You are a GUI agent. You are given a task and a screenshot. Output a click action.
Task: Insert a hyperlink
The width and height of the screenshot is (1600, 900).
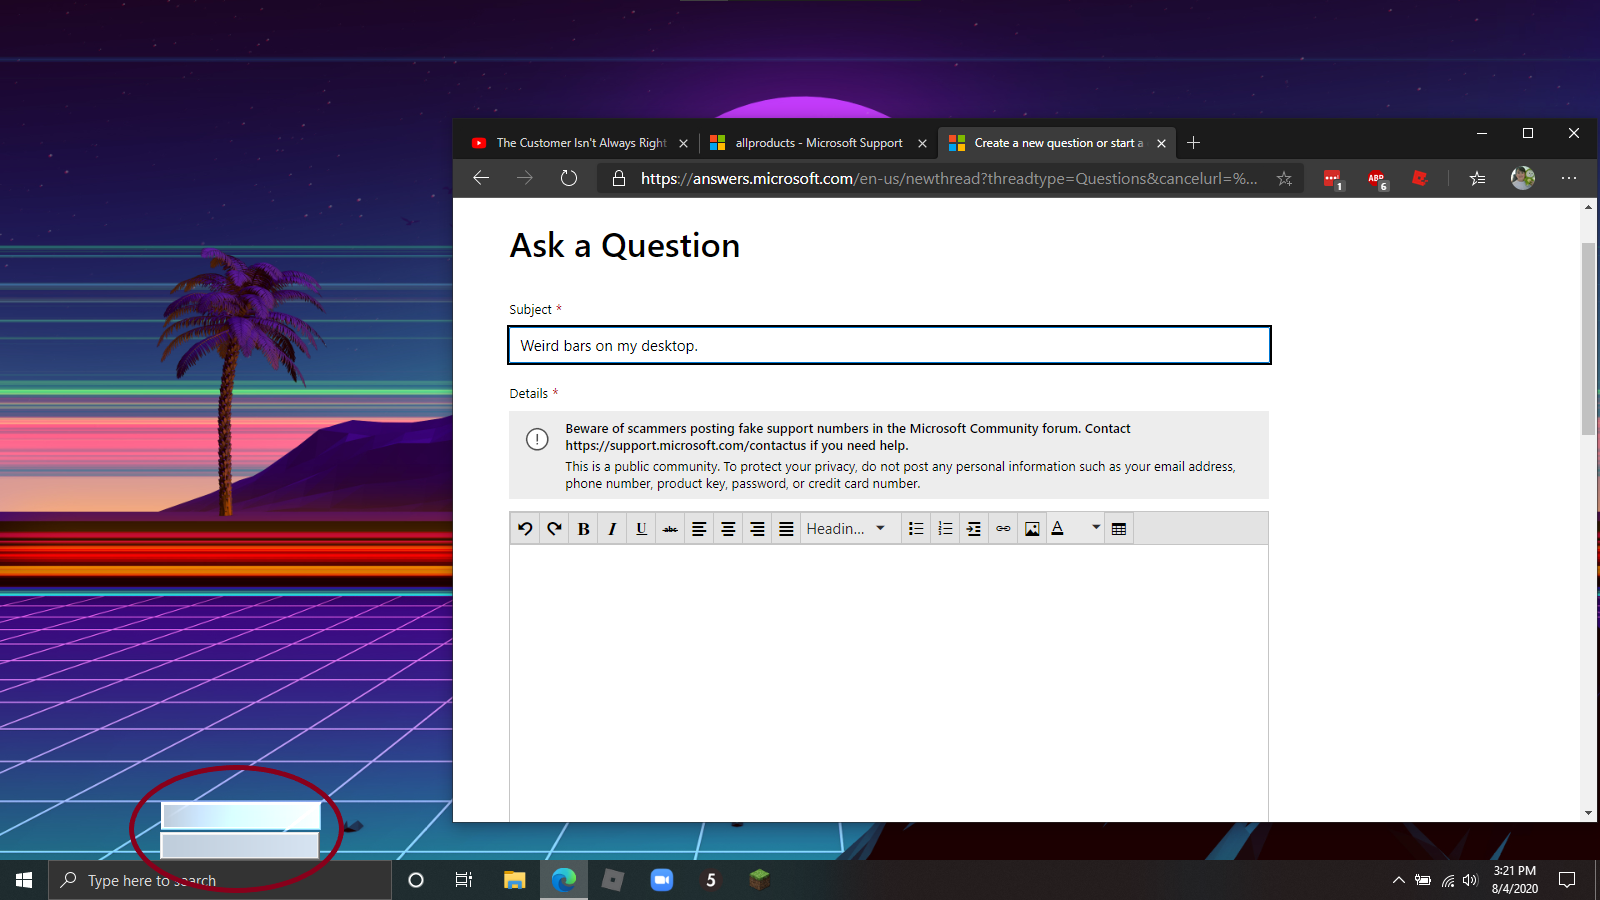click(x=1003, y=529)
